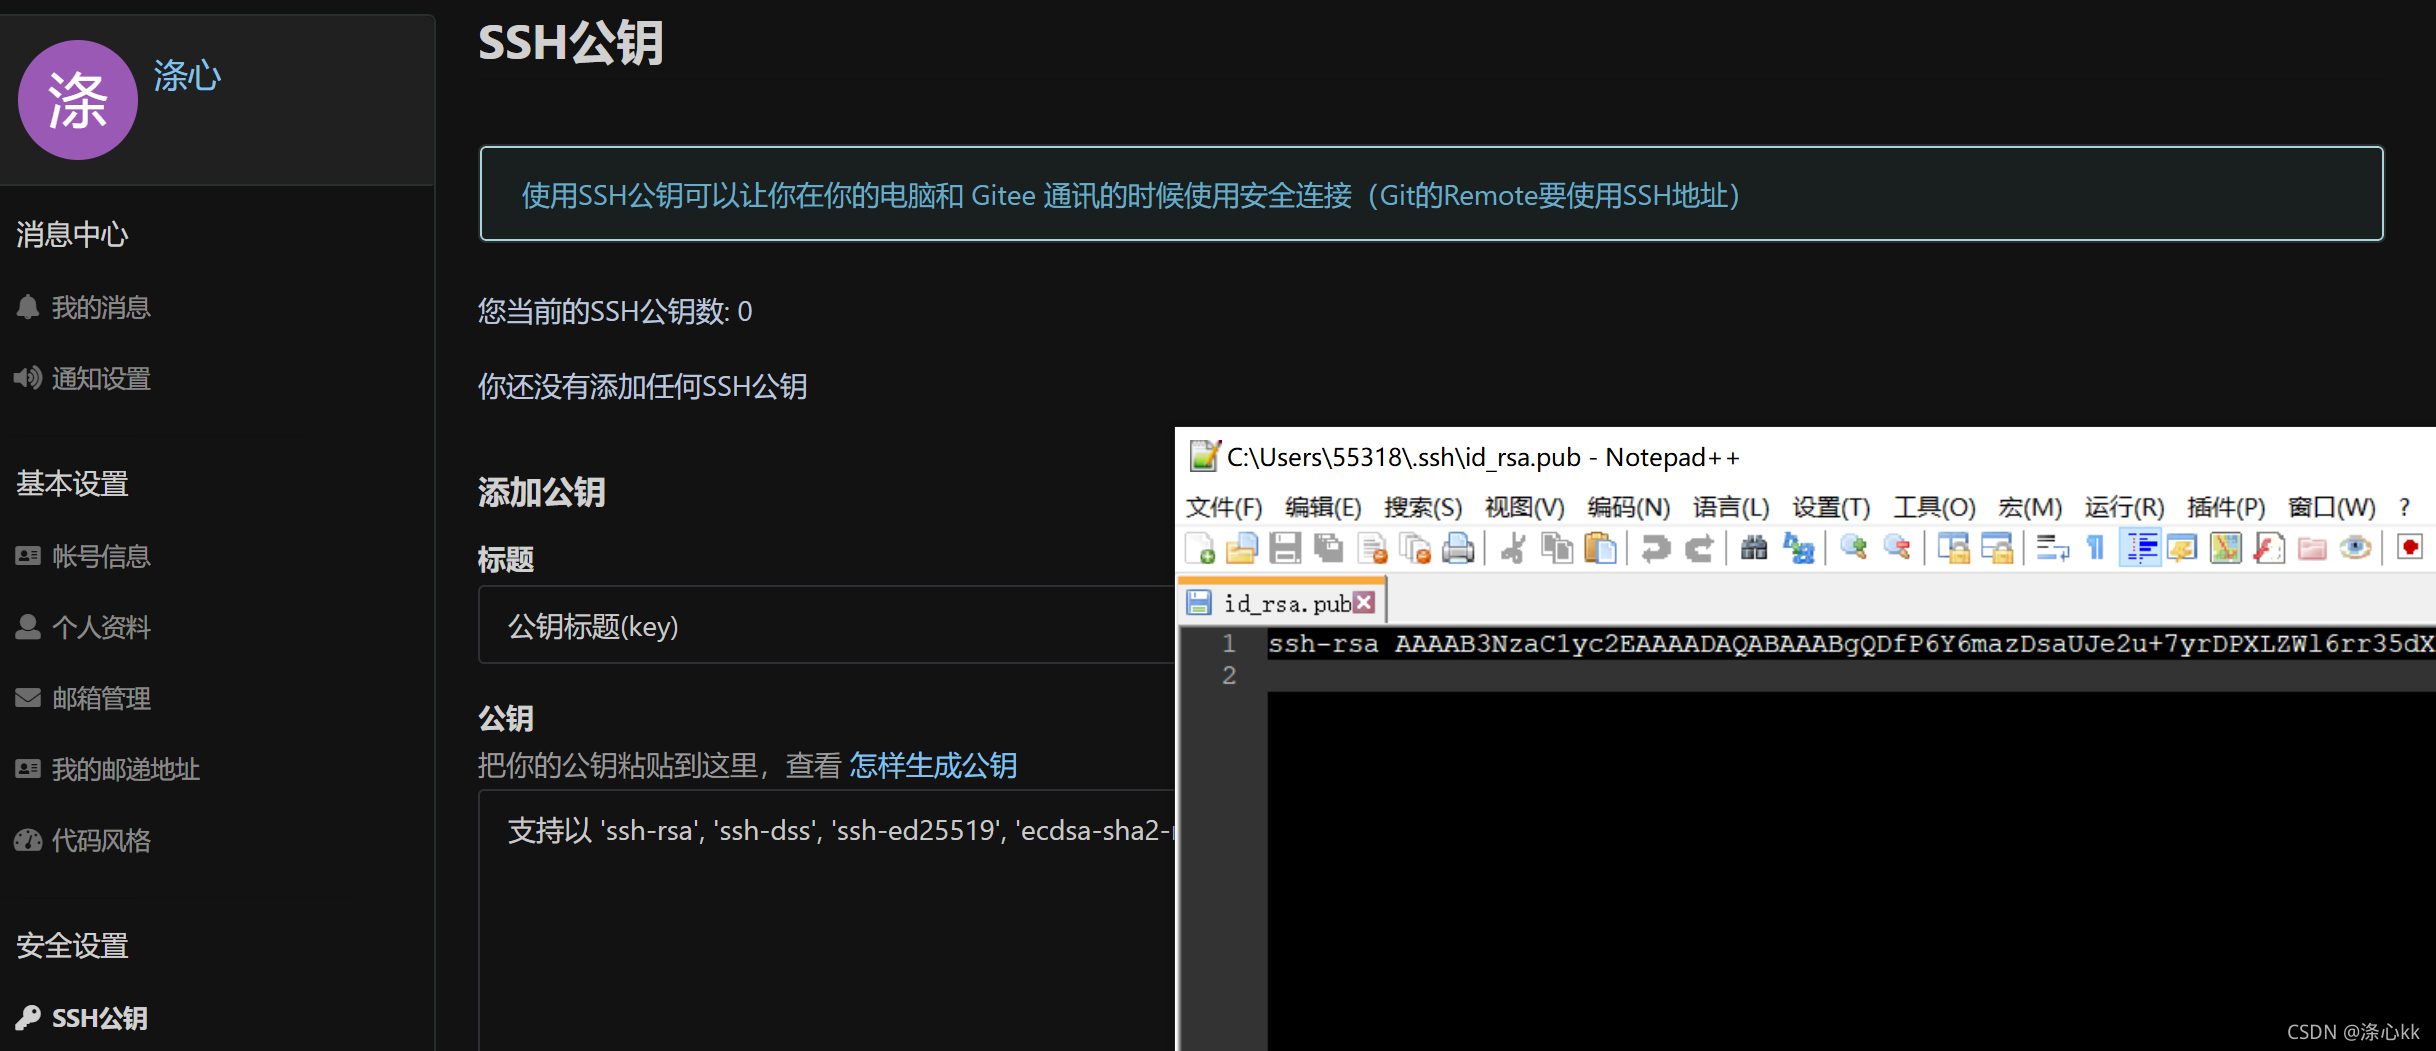Click the Undo arrow in Notepad++ toolbar
2436x1051 pixels.
pyautogui.click(x=1655, y=548)
